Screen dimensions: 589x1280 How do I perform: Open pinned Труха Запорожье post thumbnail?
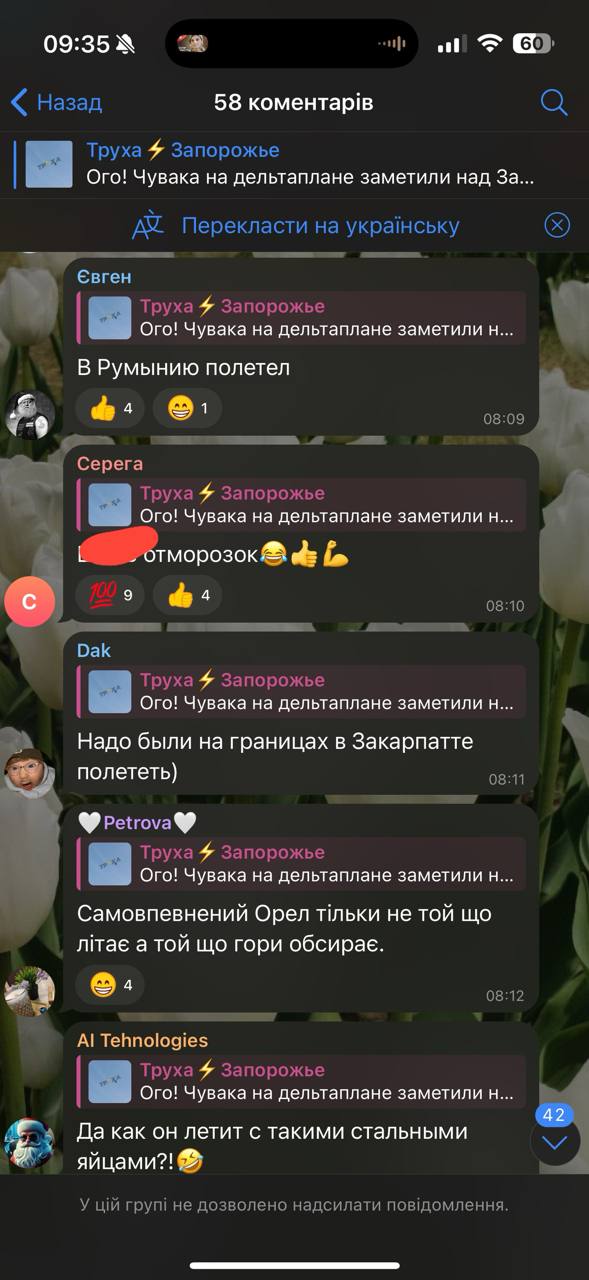coord(49,164)
